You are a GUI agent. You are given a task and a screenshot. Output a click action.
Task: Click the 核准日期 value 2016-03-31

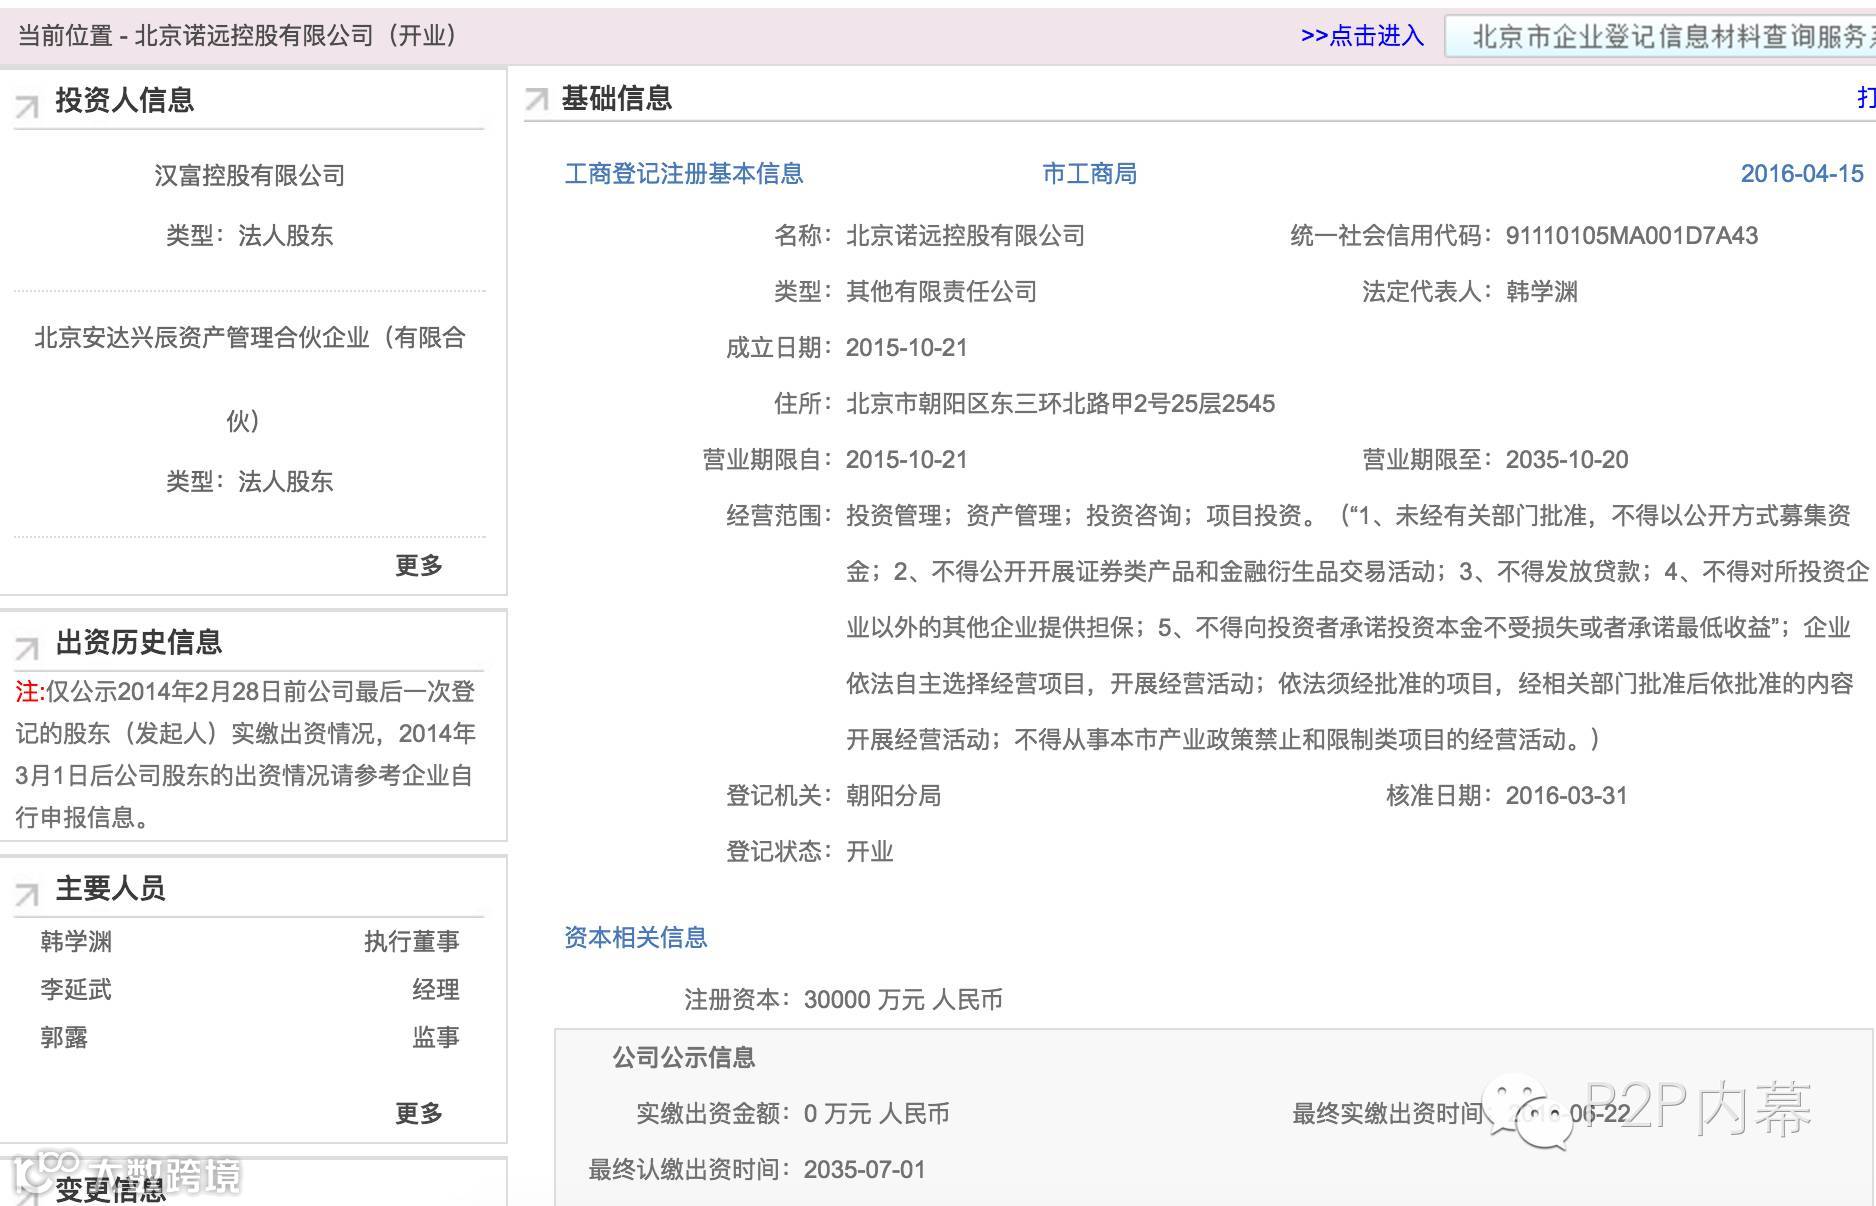tap(1567, 796)
